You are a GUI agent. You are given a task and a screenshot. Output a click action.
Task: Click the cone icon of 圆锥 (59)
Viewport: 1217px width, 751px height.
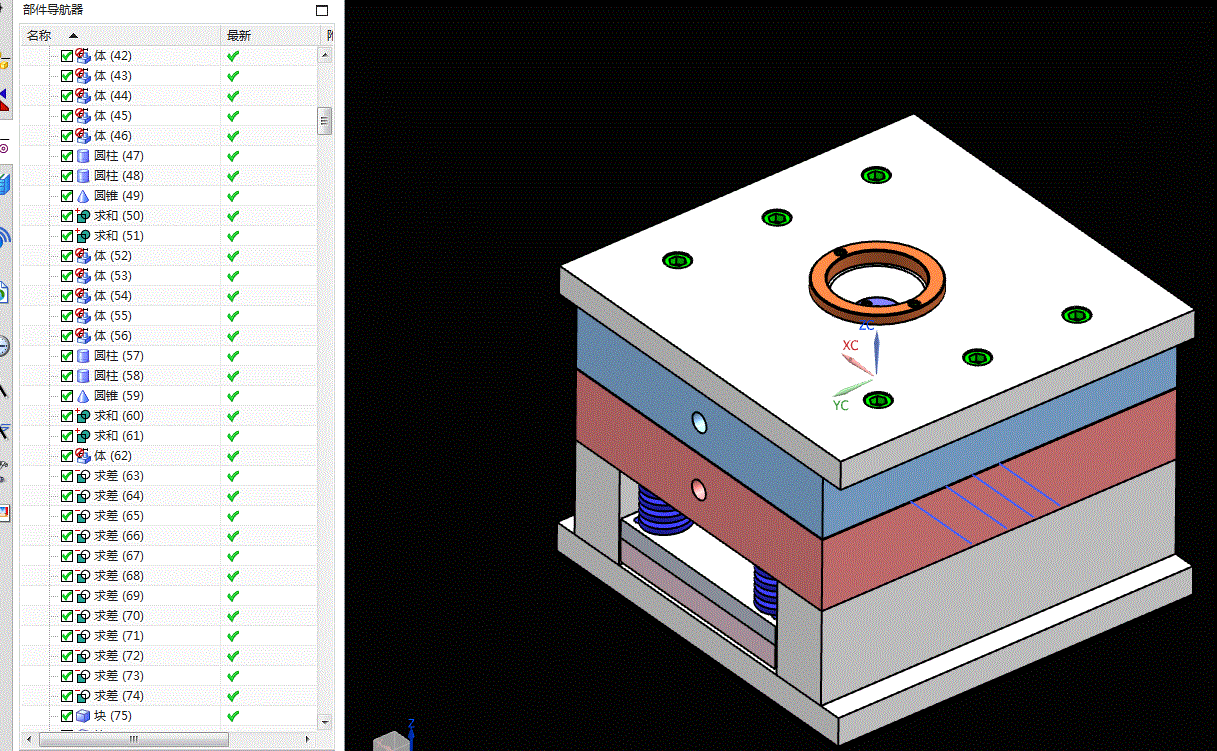pyautogui.click(x=83, y=396)
